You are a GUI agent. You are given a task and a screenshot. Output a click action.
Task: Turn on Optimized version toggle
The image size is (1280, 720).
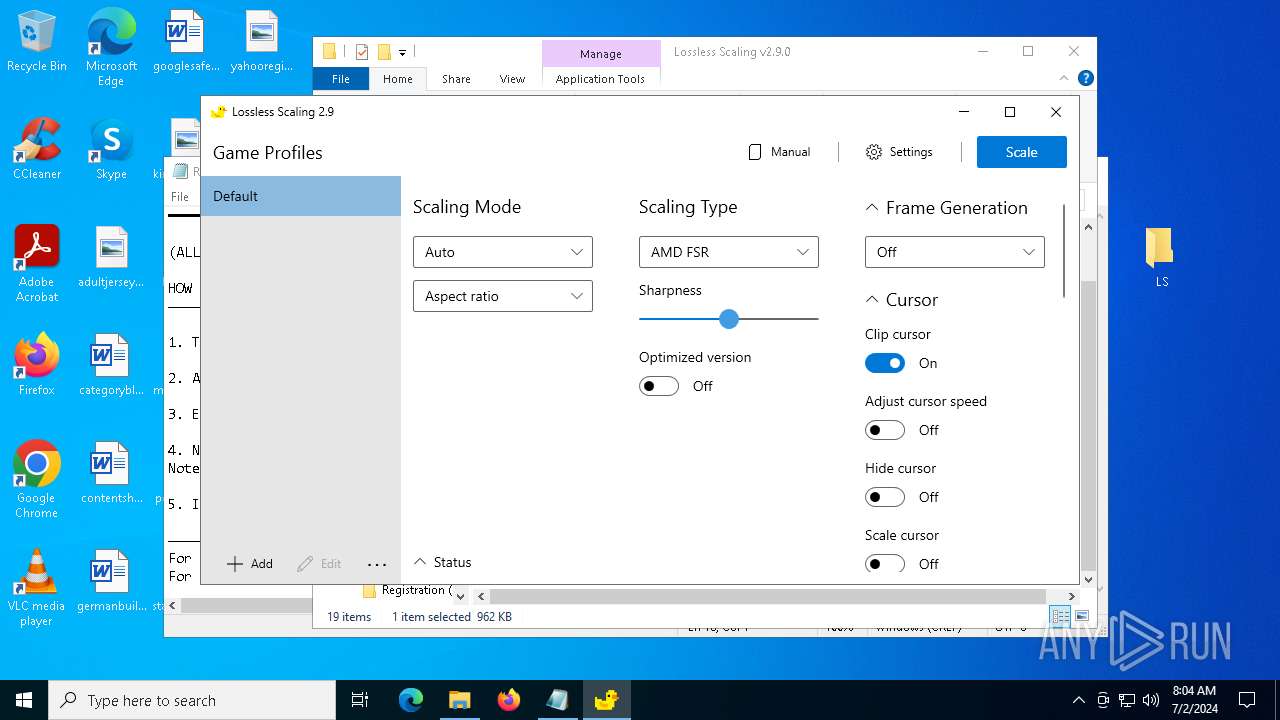click(659, 386)
